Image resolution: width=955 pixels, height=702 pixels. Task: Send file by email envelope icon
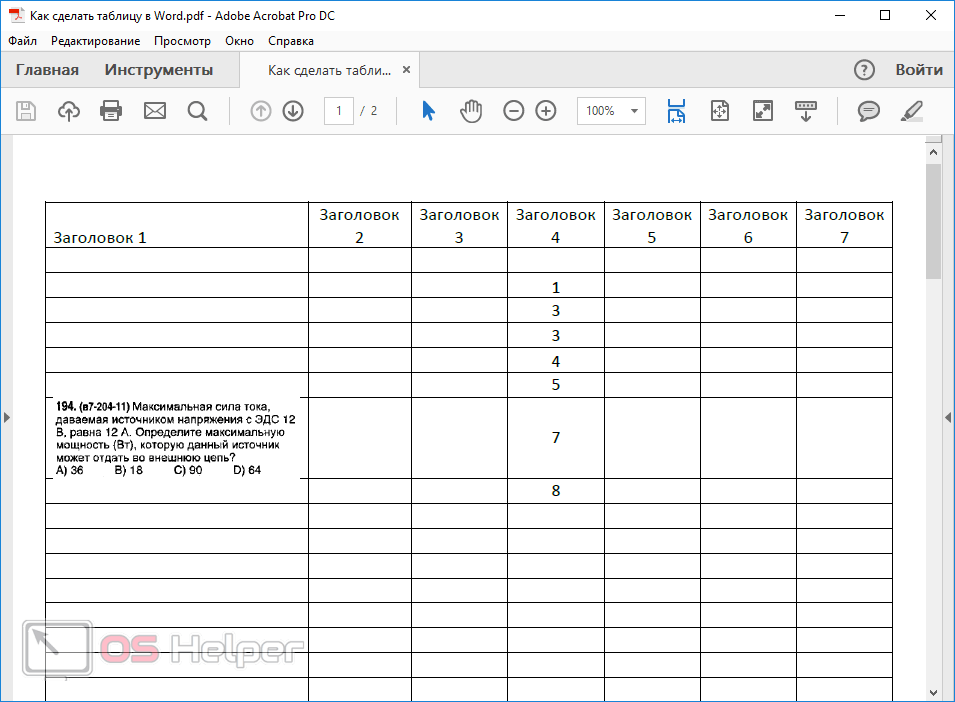(x=155, y=111)
